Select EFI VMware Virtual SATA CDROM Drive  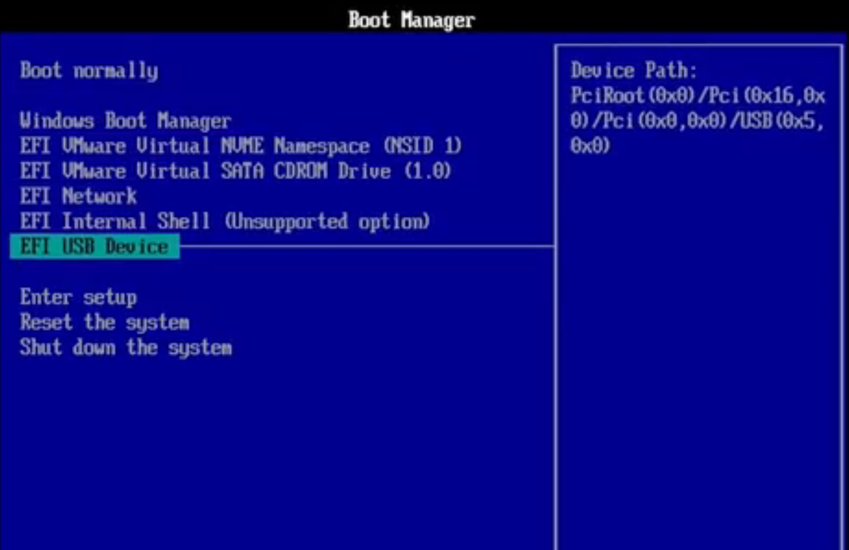click(236, 171)
